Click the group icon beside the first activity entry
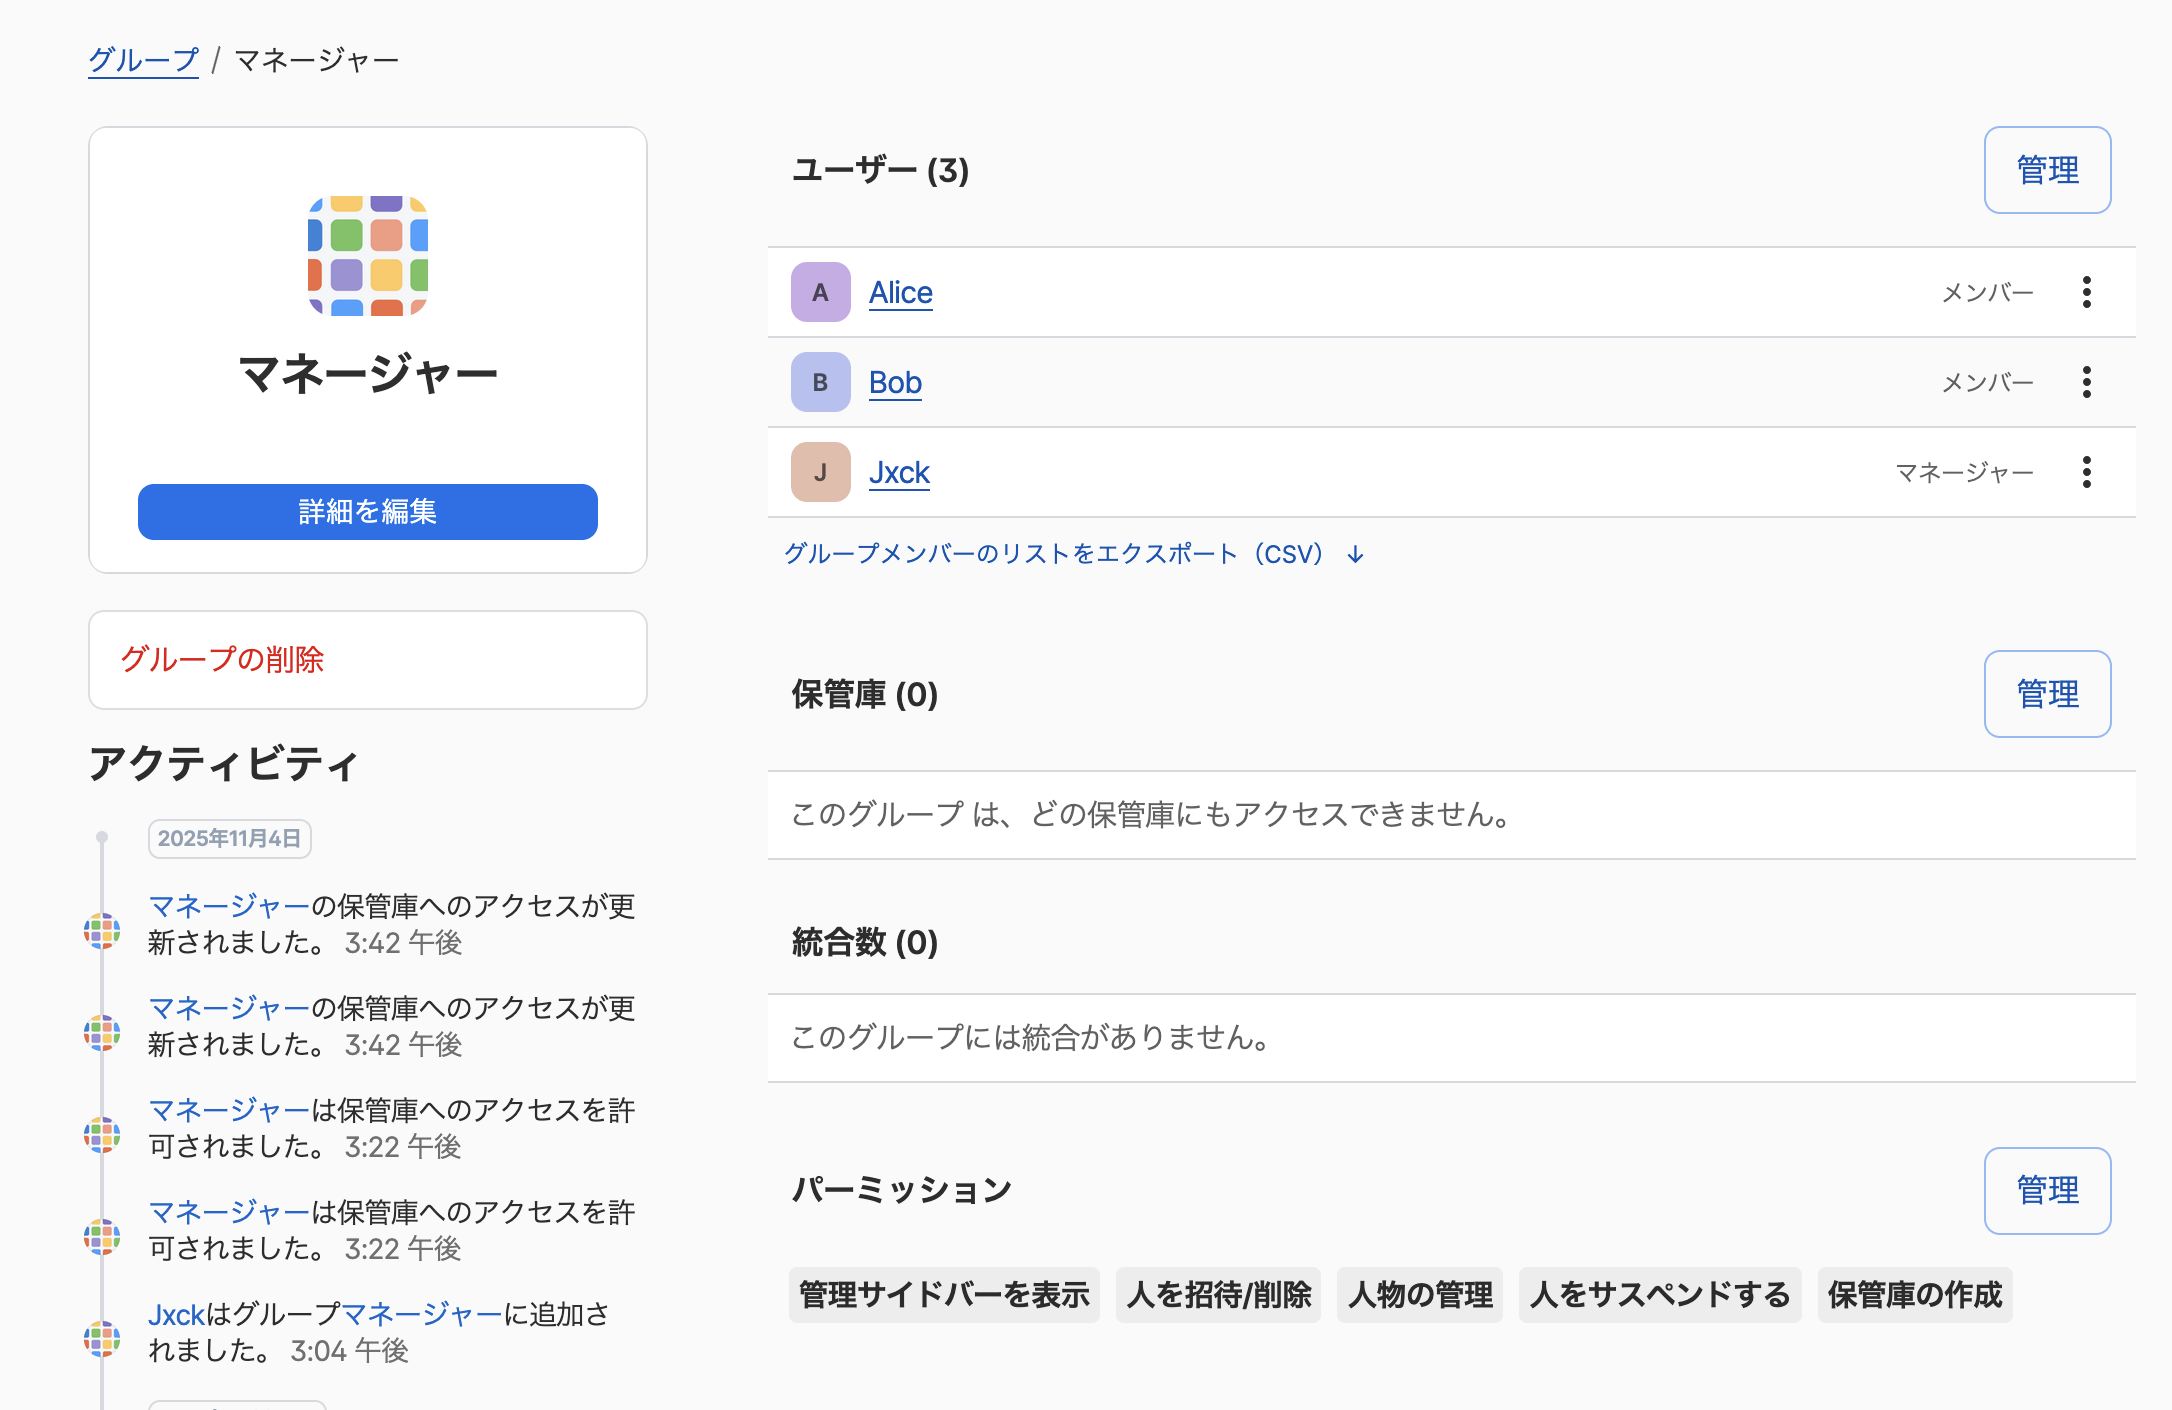2172x1410 pixels. (102, 930)
